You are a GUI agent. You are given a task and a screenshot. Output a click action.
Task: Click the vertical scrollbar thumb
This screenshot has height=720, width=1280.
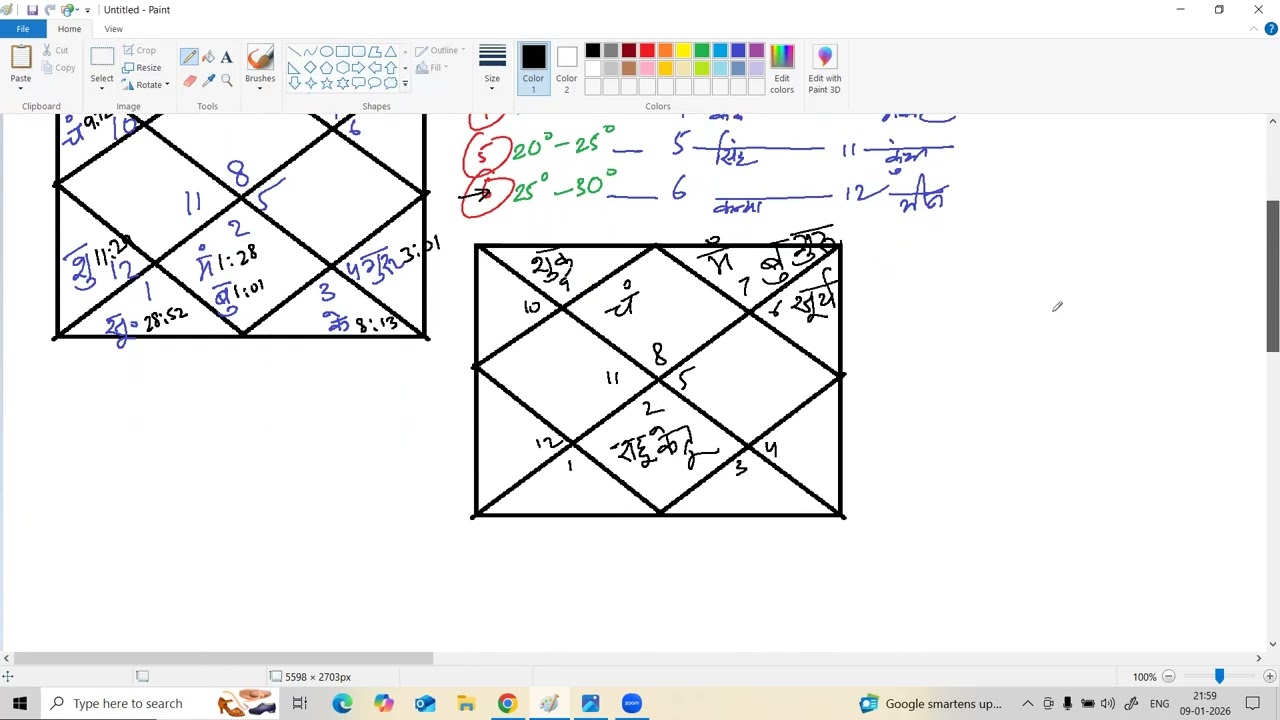[x=1273, y=276]
